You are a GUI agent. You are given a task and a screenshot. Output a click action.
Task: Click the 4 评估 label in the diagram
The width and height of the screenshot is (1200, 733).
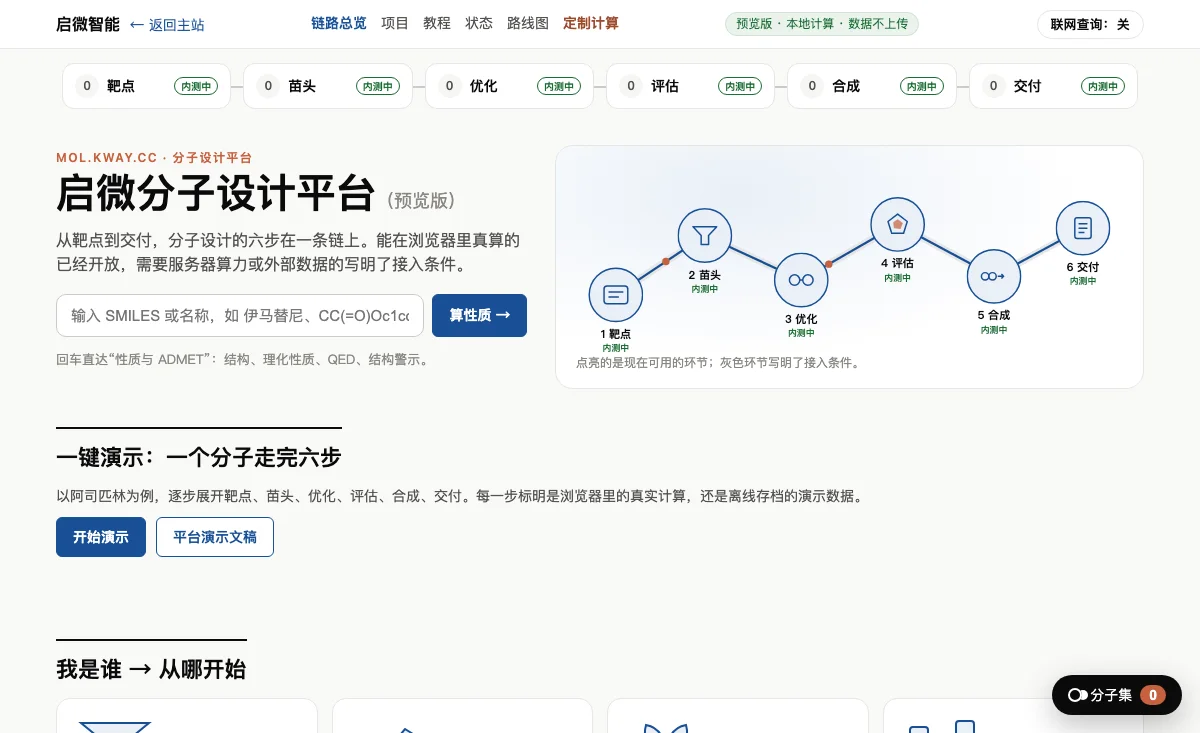click(897, 263)
